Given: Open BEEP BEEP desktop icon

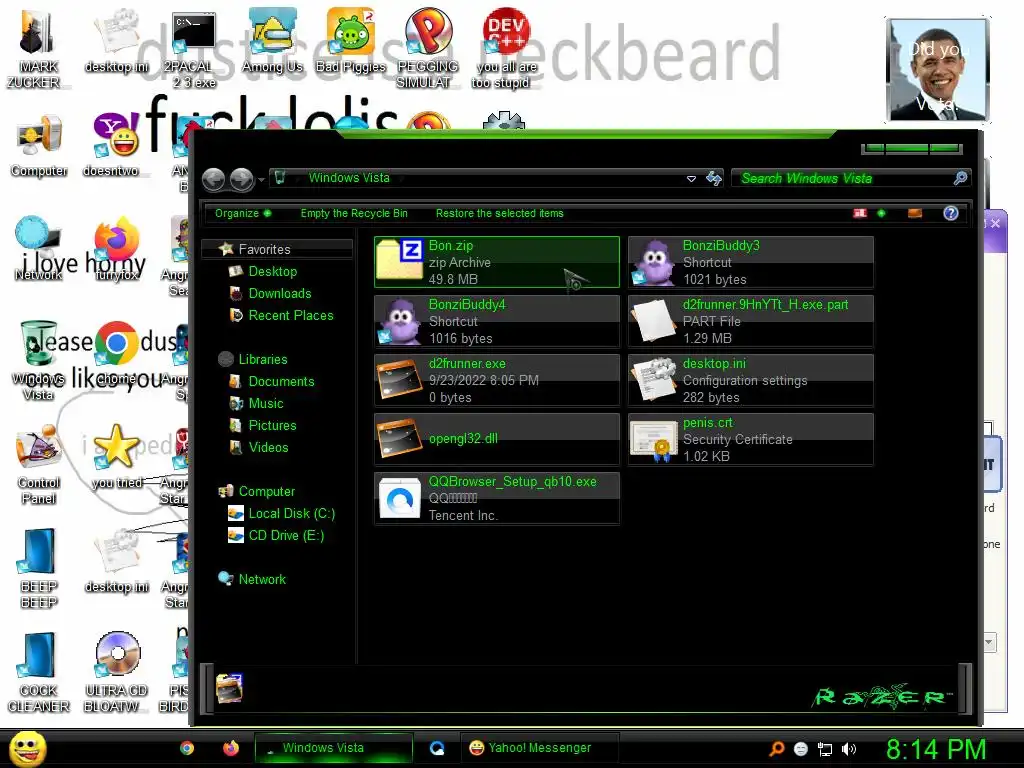Looking at the screenshot, I should click(38, 568).
